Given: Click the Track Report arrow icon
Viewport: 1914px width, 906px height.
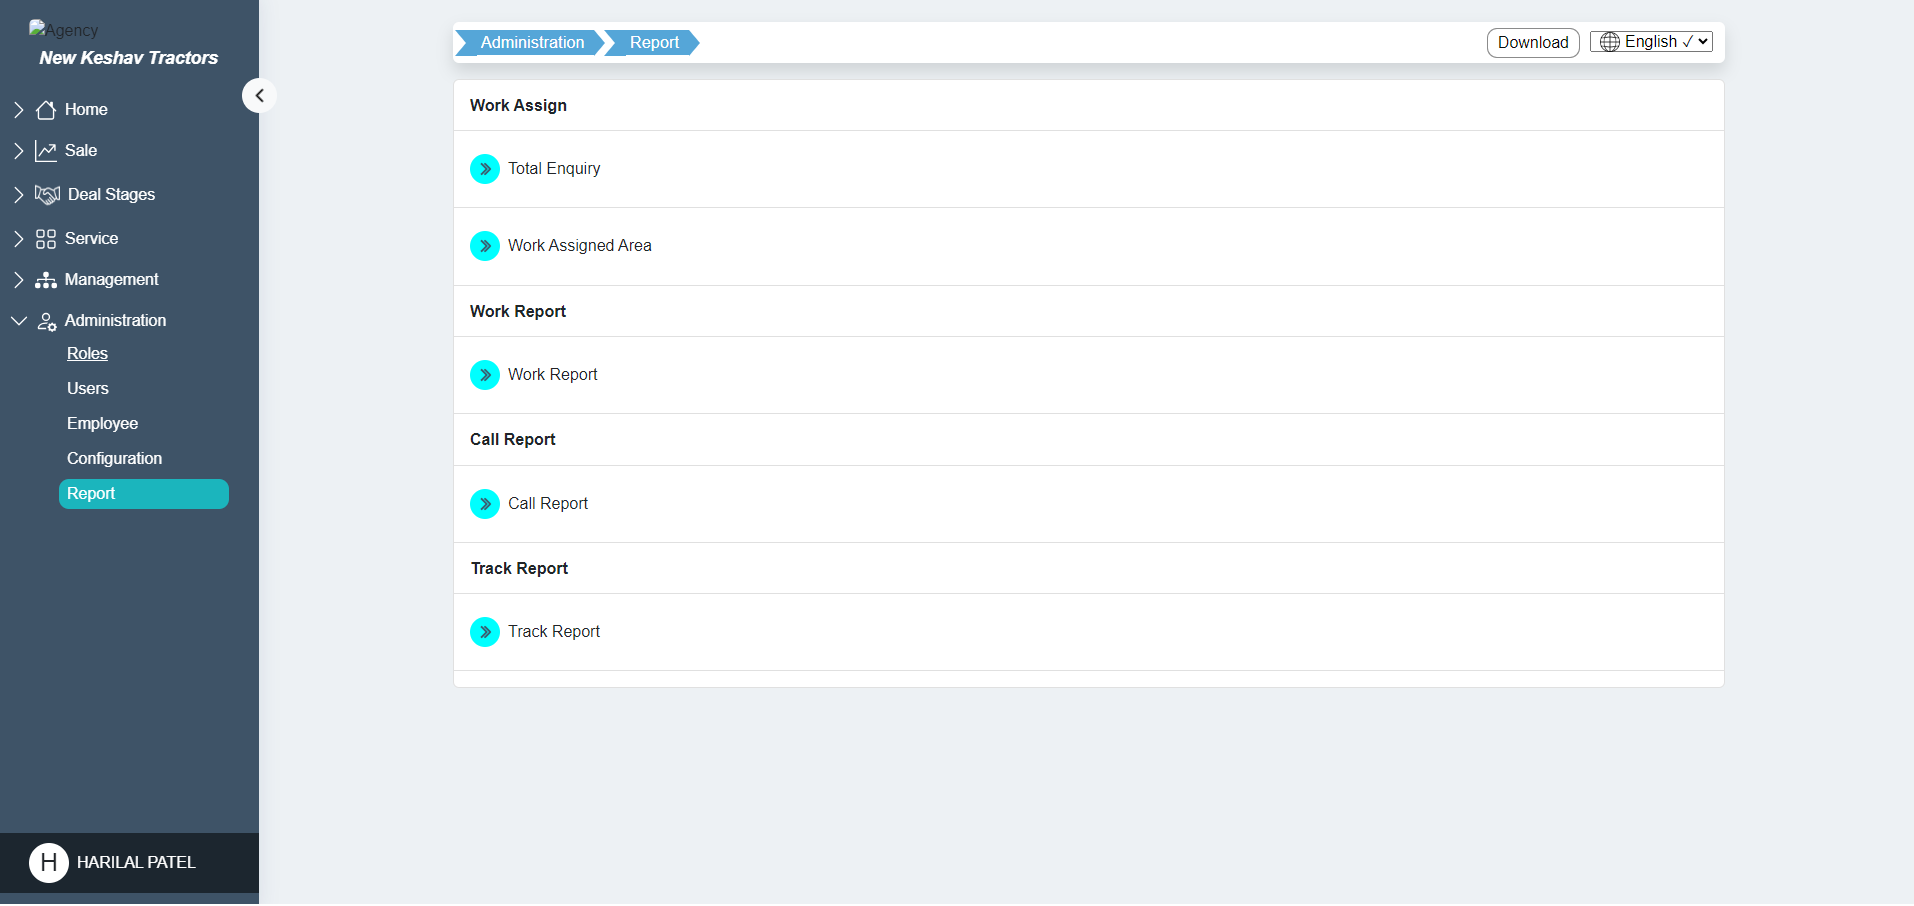Looking at the screenshot, I should pos(485,632).
